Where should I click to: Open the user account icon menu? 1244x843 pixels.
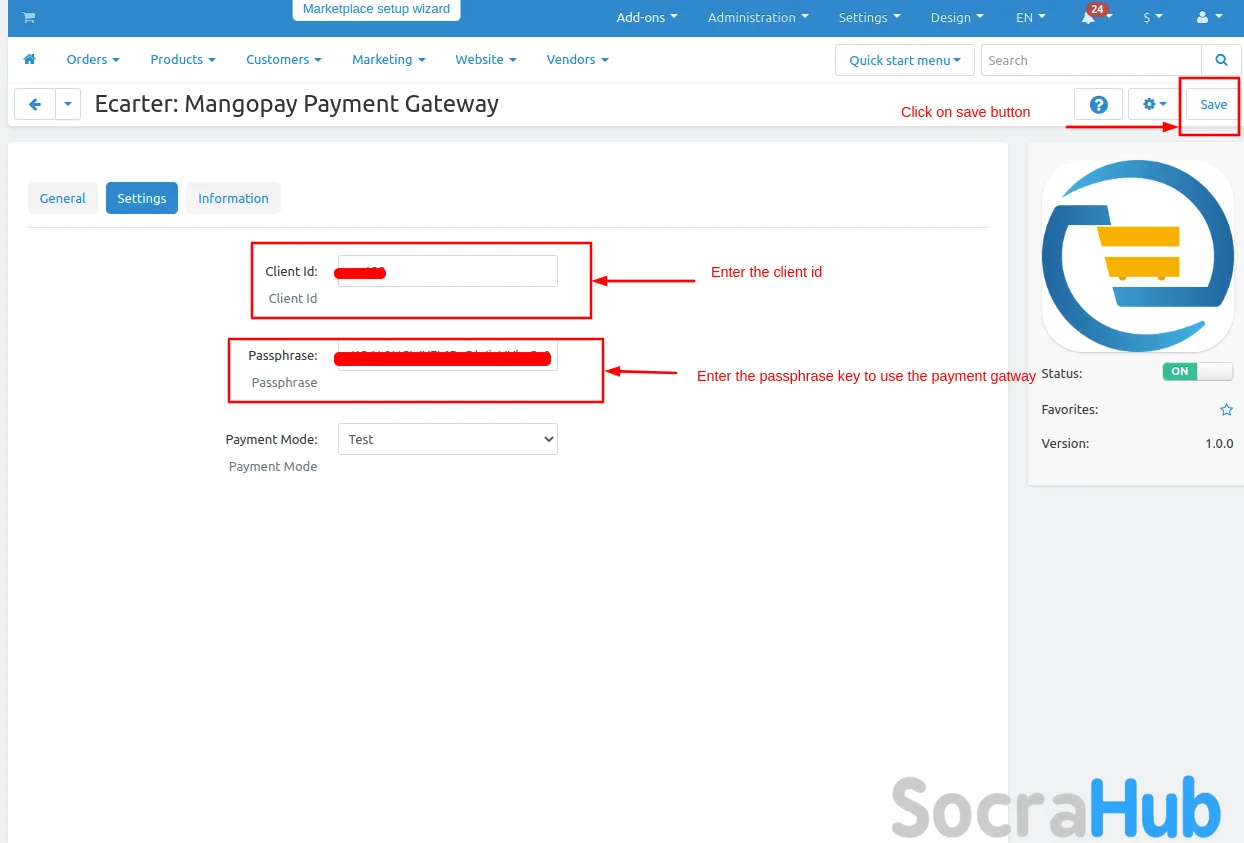pos(1209,17)
